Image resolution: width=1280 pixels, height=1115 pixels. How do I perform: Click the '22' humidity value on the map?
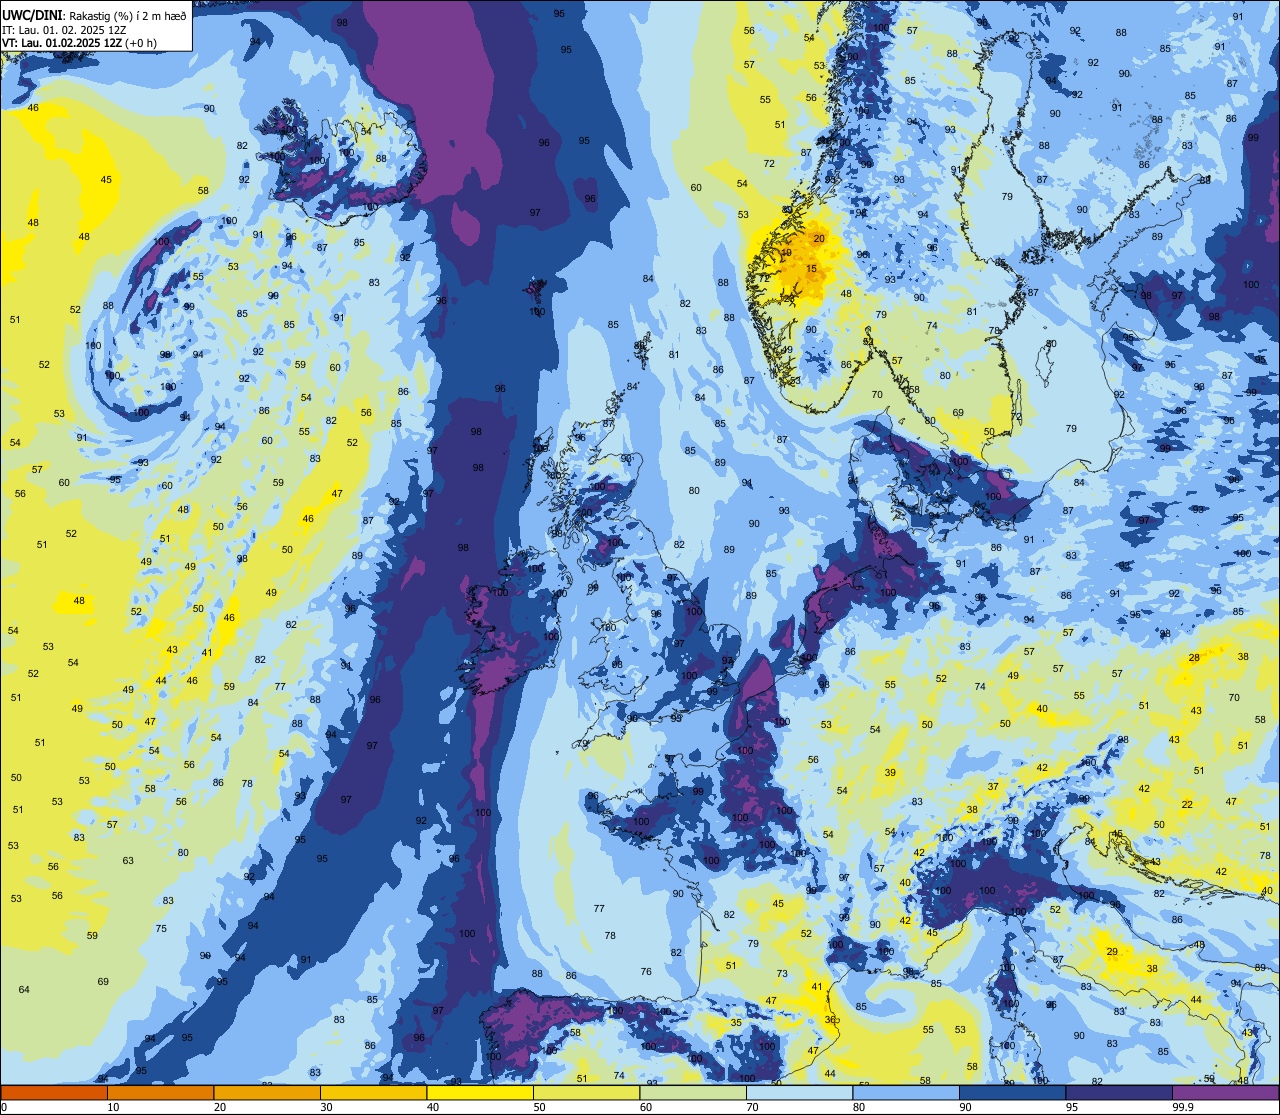(1187, 805)
